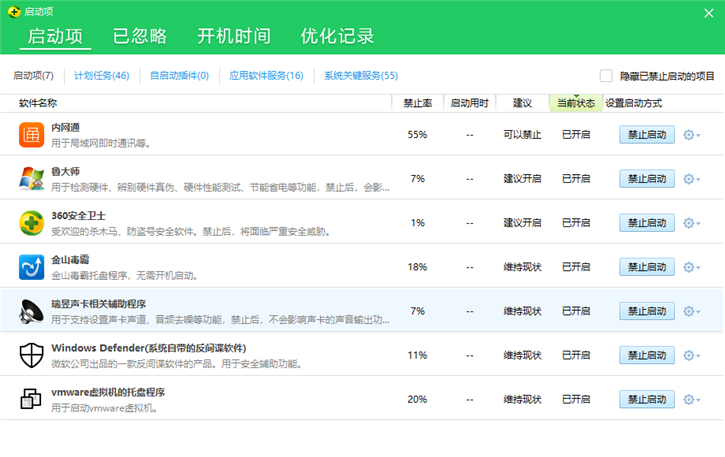Image resolution: width=725 pixels, height=457 pixels.
Task: Click the vmware虚拟机 tray program icon
Action: 32,399
